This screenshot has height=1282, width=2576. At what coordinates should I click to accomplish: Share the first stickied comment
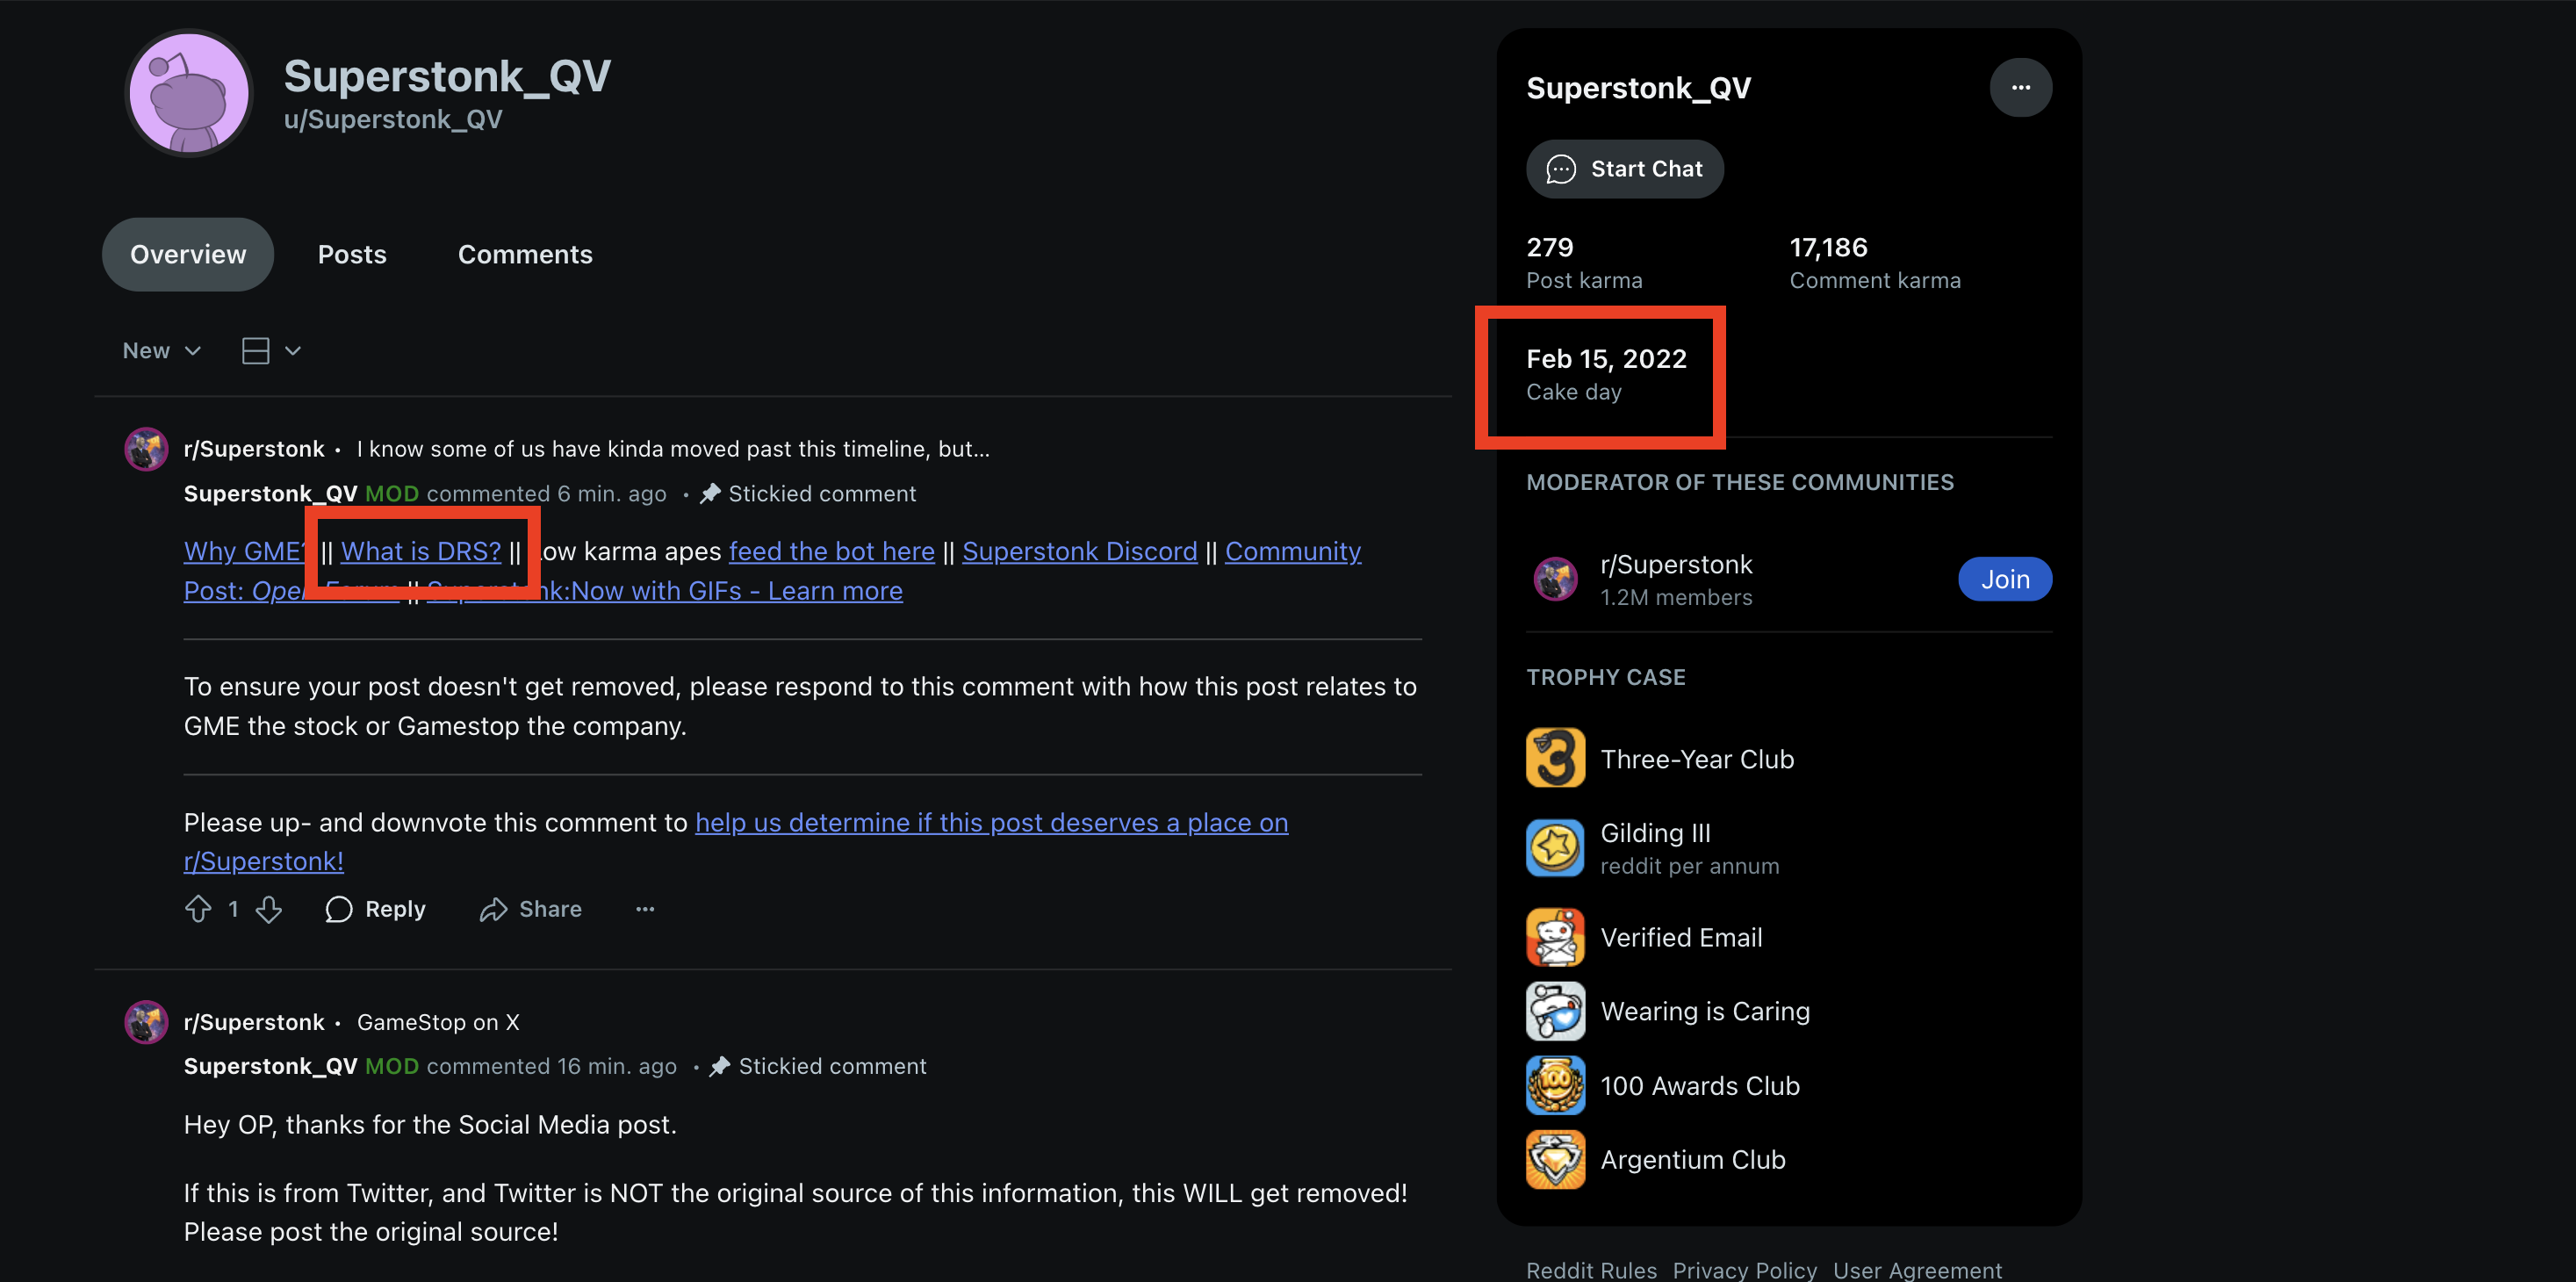530,909
